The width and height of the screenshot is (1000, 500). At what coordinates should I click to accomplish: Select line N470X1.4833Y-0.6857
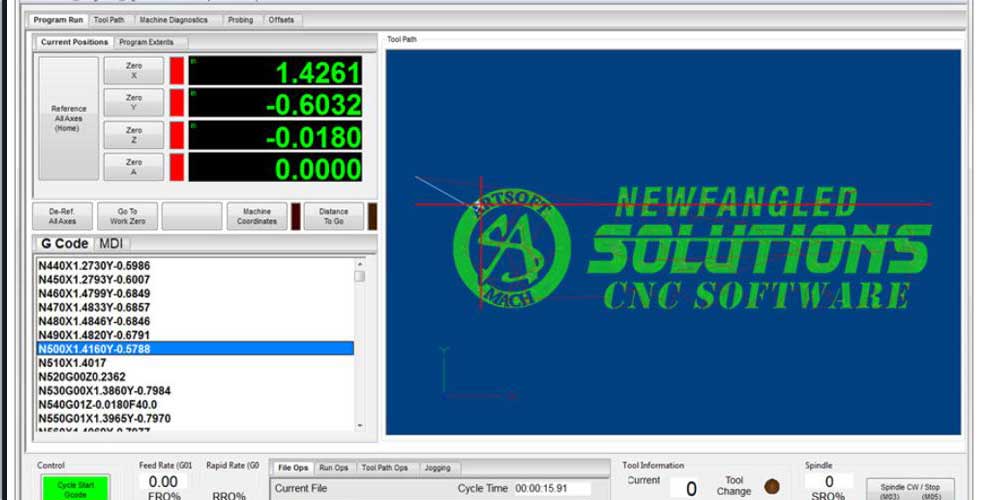point(195,307)
